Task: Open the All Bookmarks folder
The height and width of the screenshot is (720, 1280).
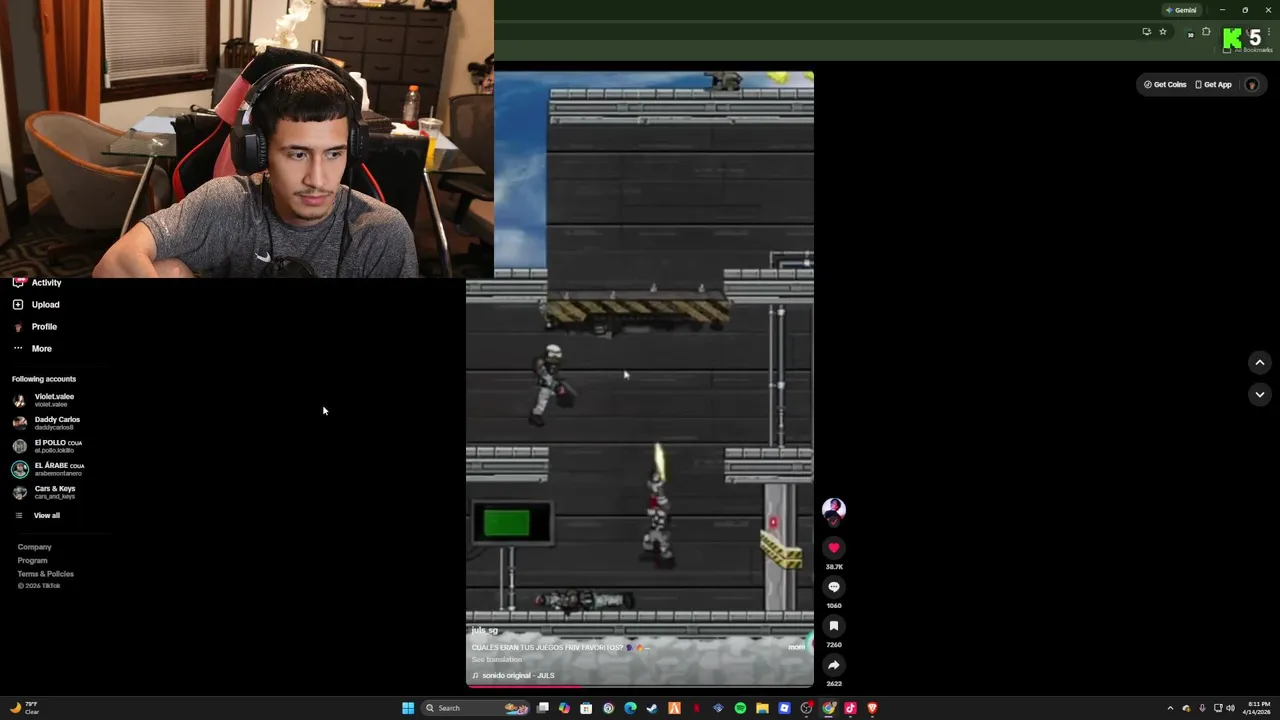Action: tap(1247, 50)
